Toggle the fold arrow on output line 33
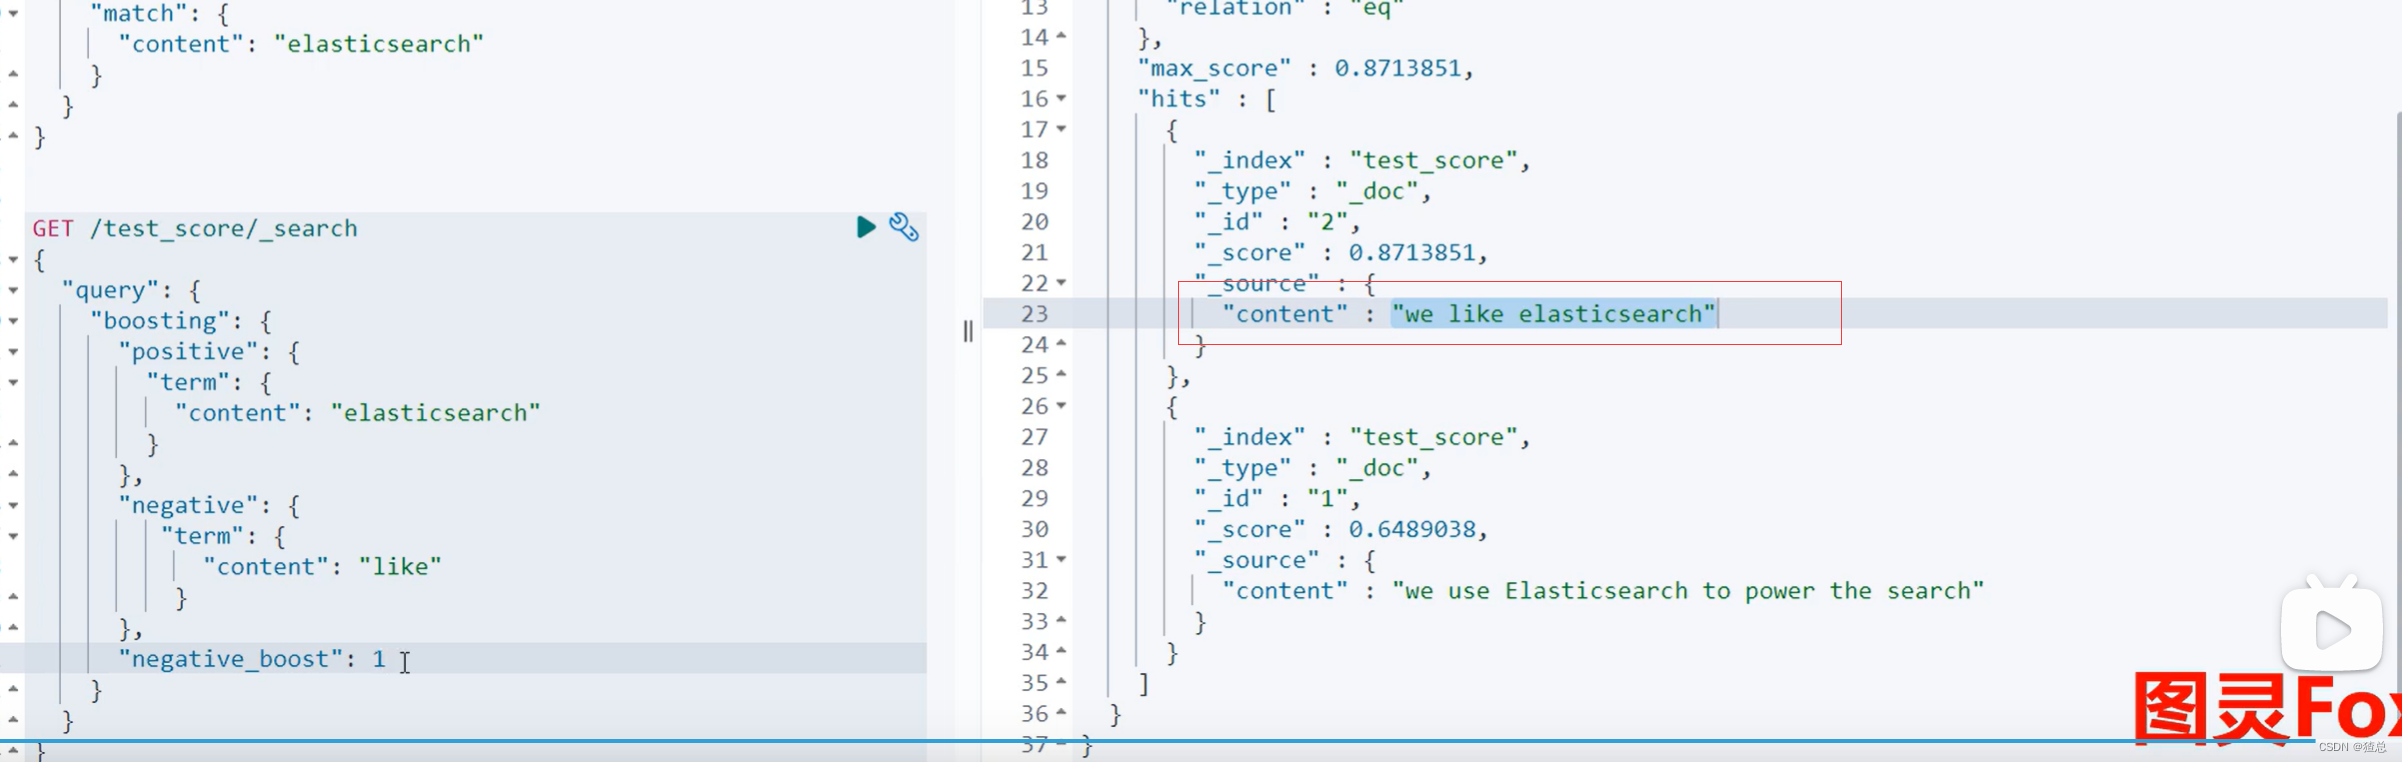The width and height of the screenshot is (2402, 762). click(1061, 621)
